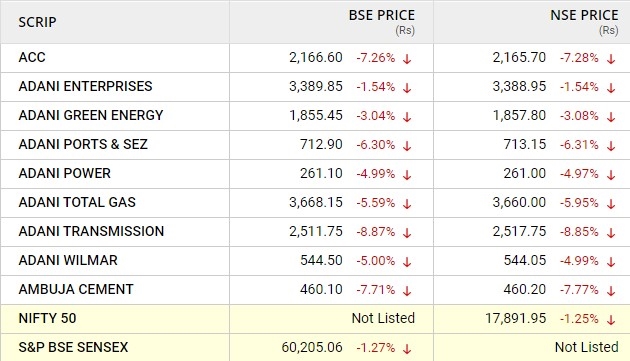The height and width of the screenshot is (361, 630).
Task: Click Nifty 50 NSE down arrow icon
Action: (x=611, y=320)
